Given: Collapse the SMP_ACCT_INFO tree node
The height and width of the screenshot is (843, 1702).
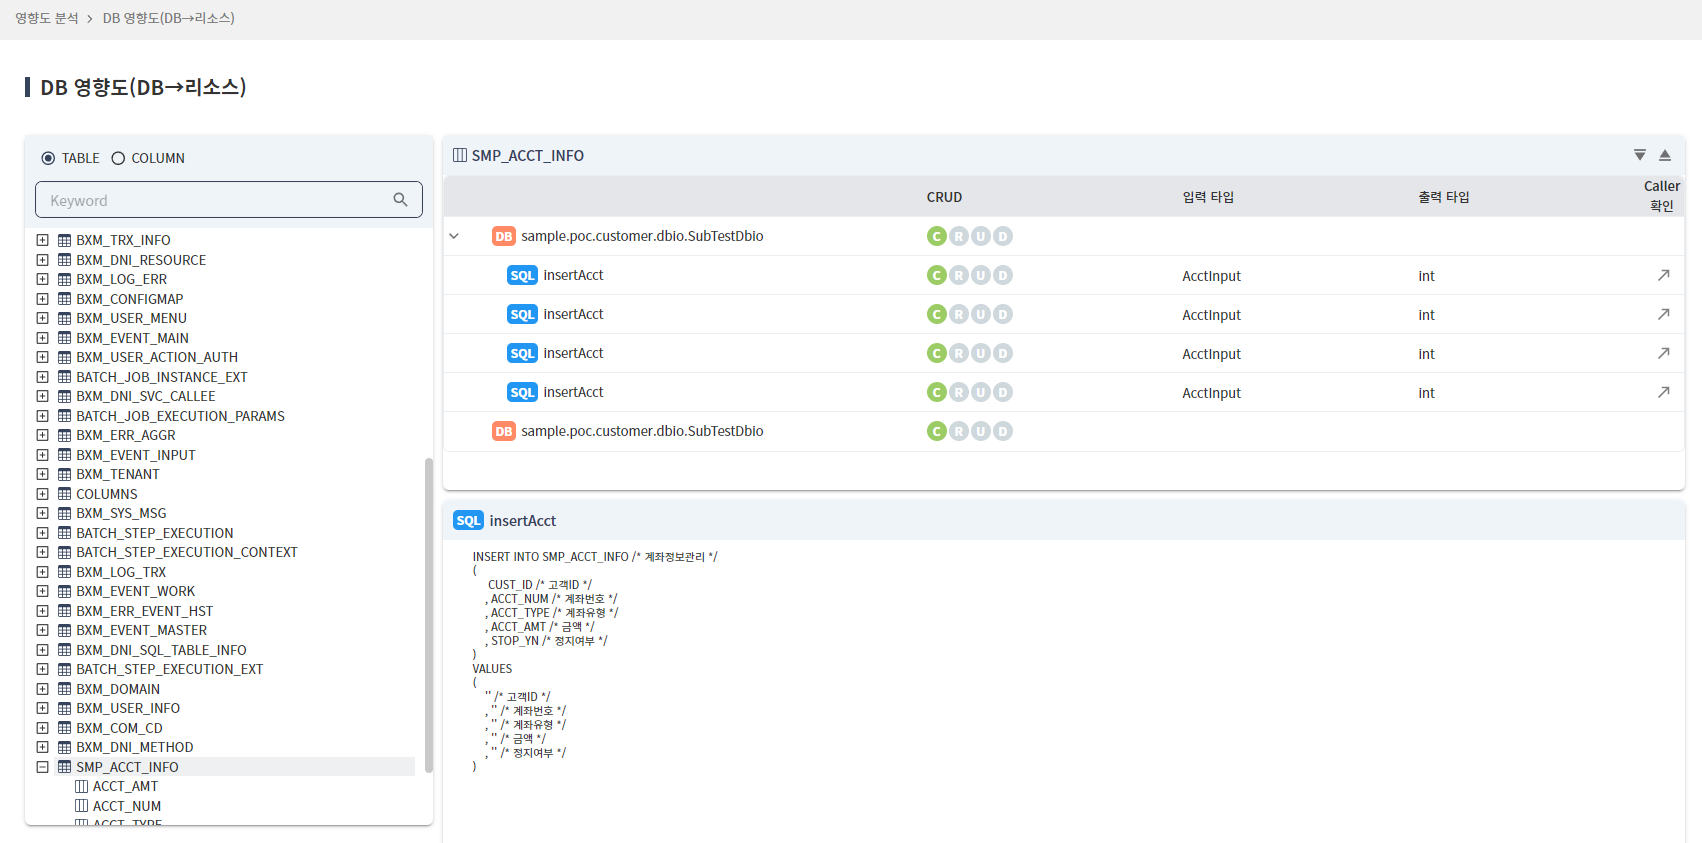Looking at the screenshot, I should [42, 767].
